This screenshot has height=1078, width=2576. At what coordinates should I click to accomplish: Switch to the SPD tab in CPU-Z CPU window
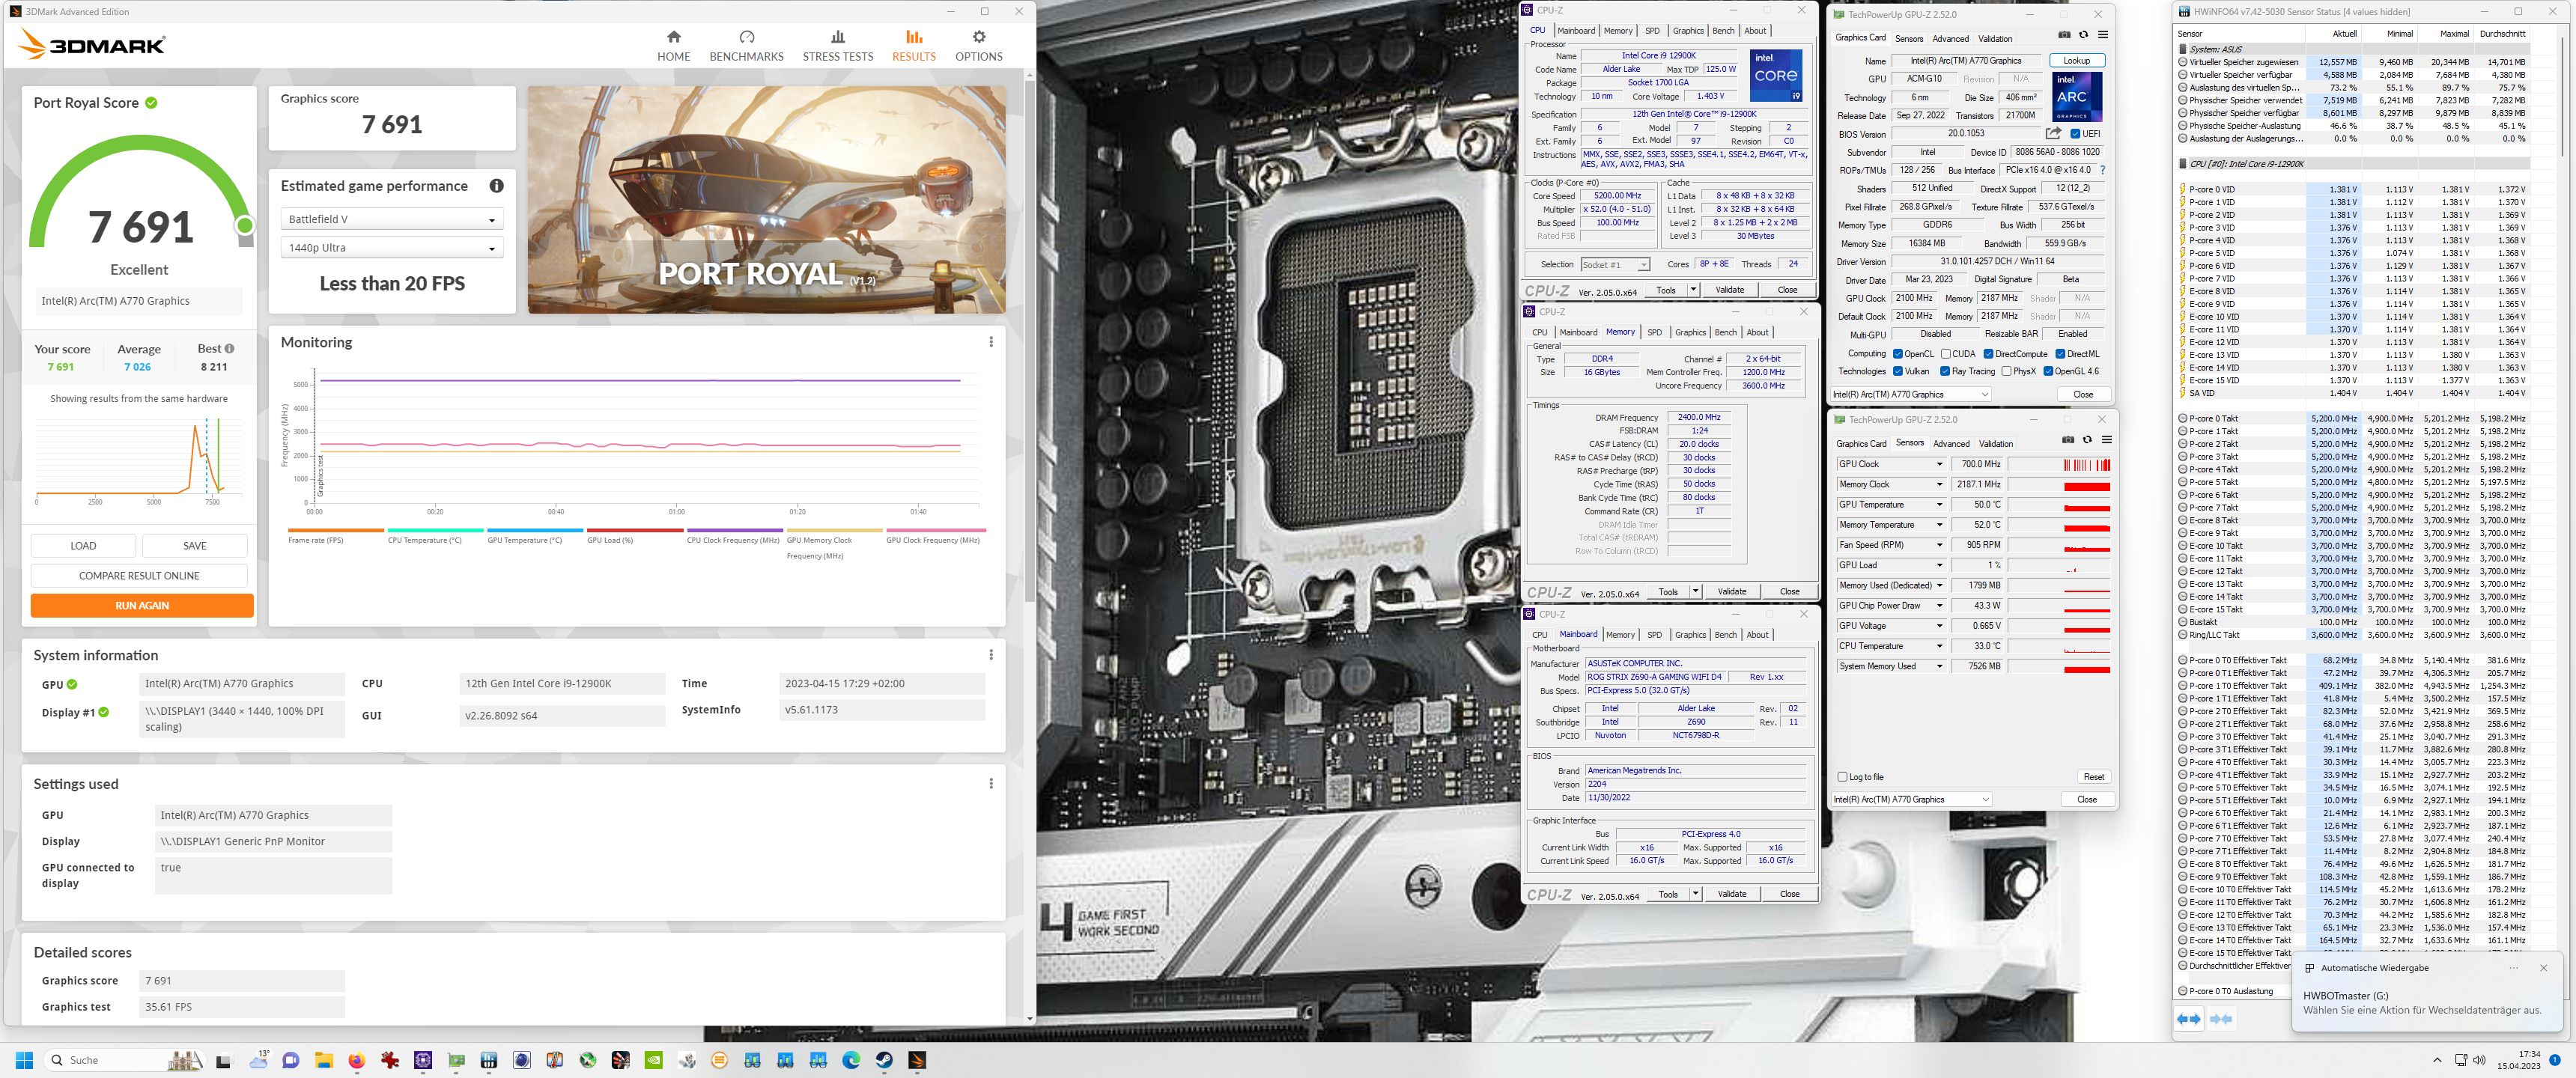tap(1652, 30)
